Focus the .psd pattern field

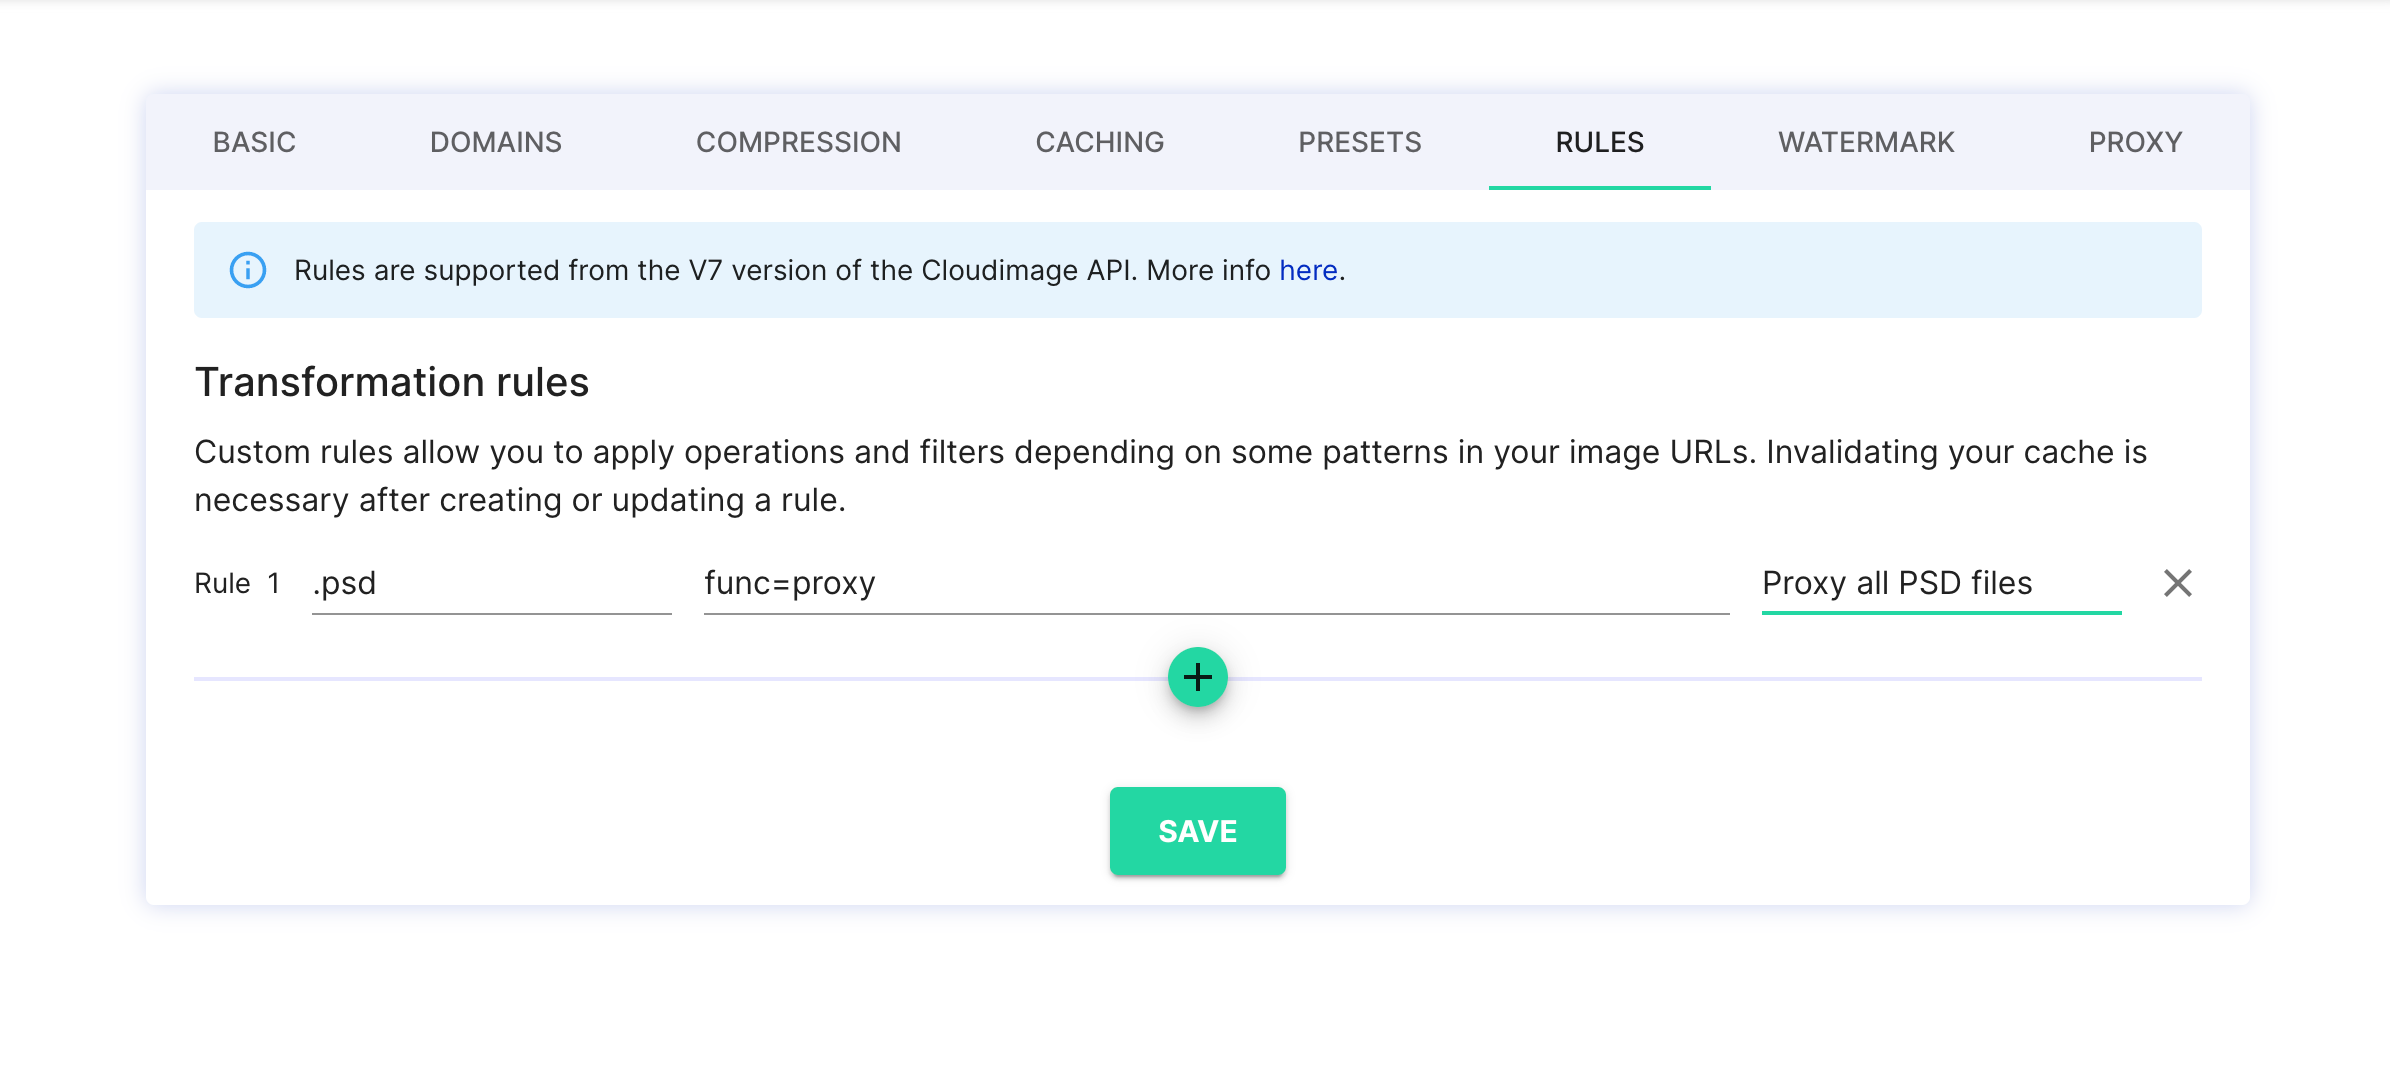491,584
